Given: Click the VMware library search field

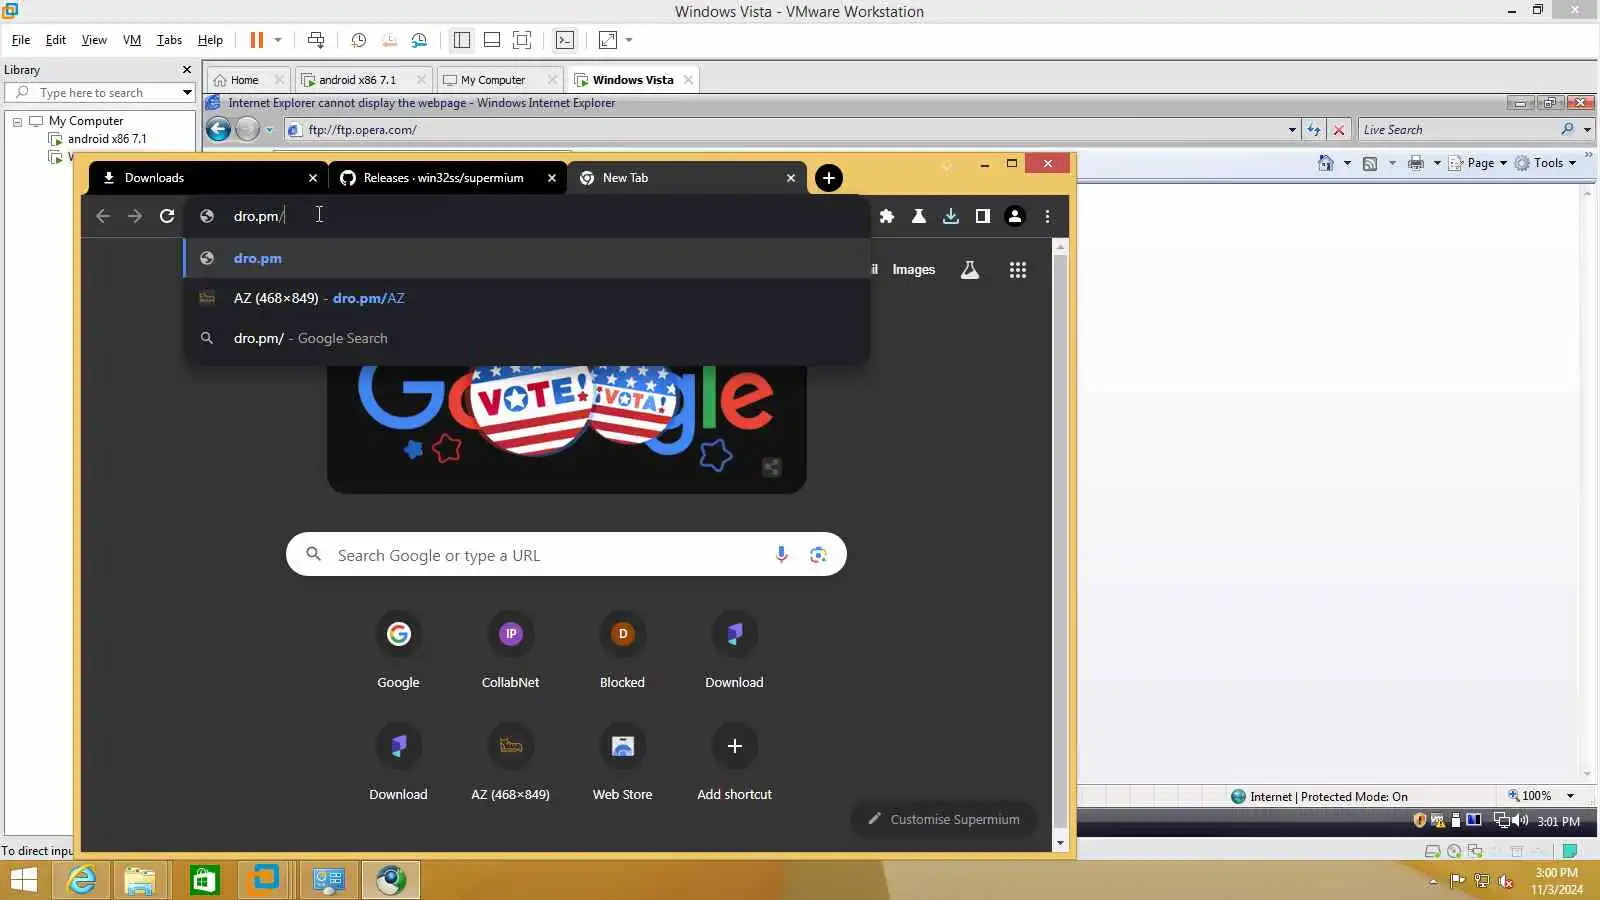Looking at the screenshot, I should 100,93.
